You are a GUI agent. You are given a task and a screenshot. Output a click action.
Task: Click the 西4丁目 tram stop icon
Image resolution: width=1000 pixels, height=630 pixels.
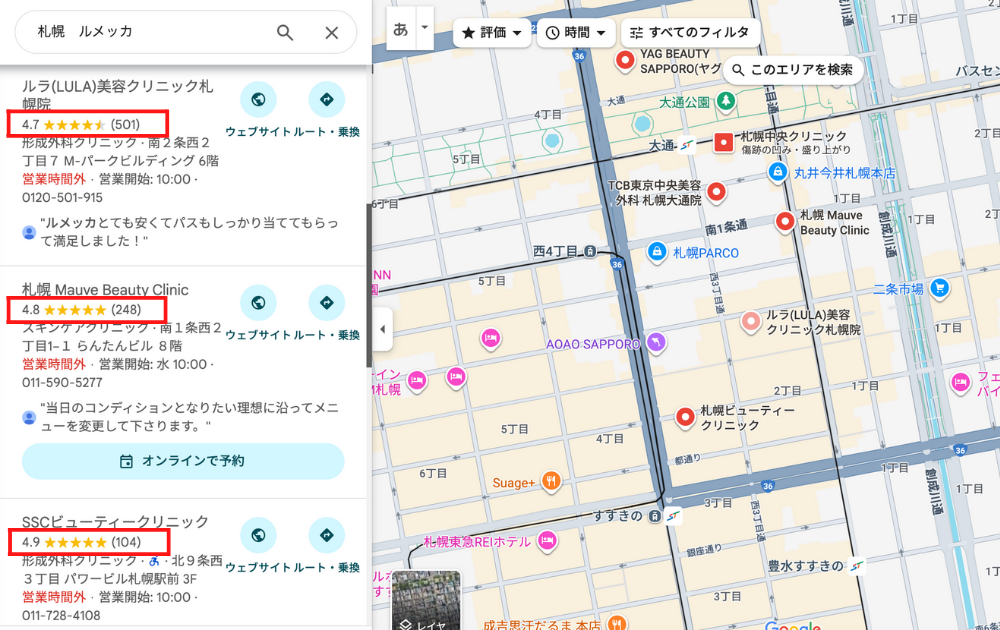tap(591, 251)
